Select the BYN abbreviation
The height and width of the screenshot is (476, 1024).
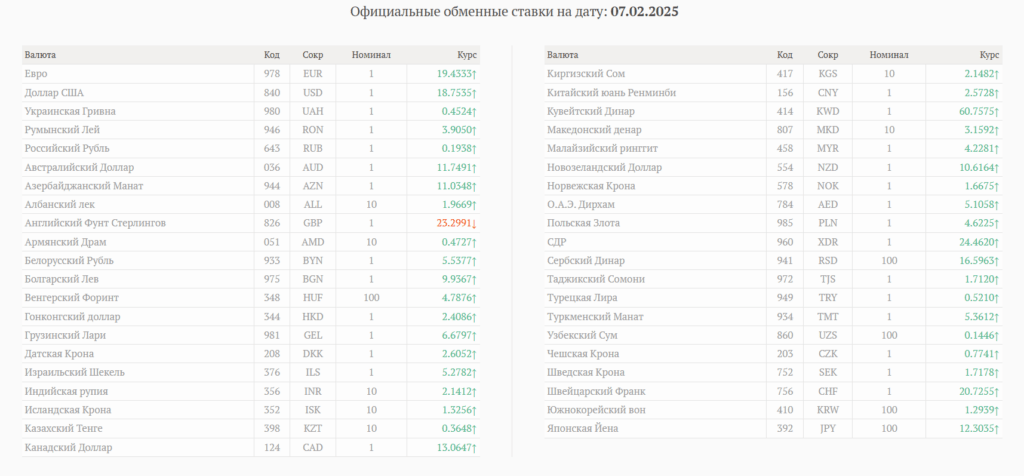click(x=313, y=261)
